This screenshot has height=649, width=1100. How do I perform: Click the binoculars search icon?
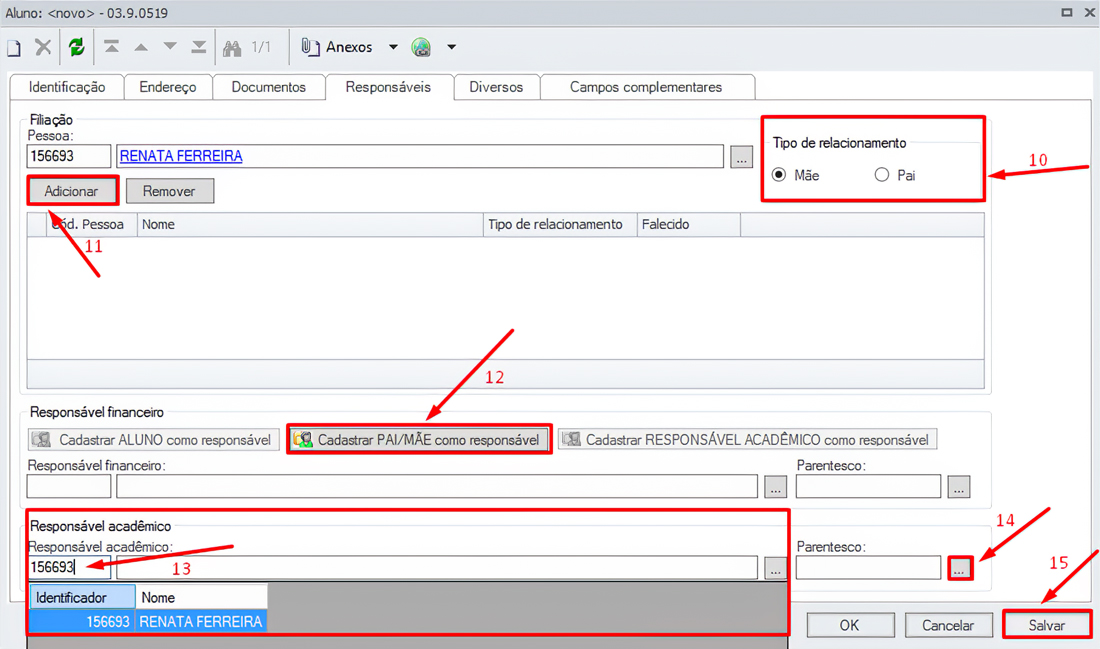(232, 48)
